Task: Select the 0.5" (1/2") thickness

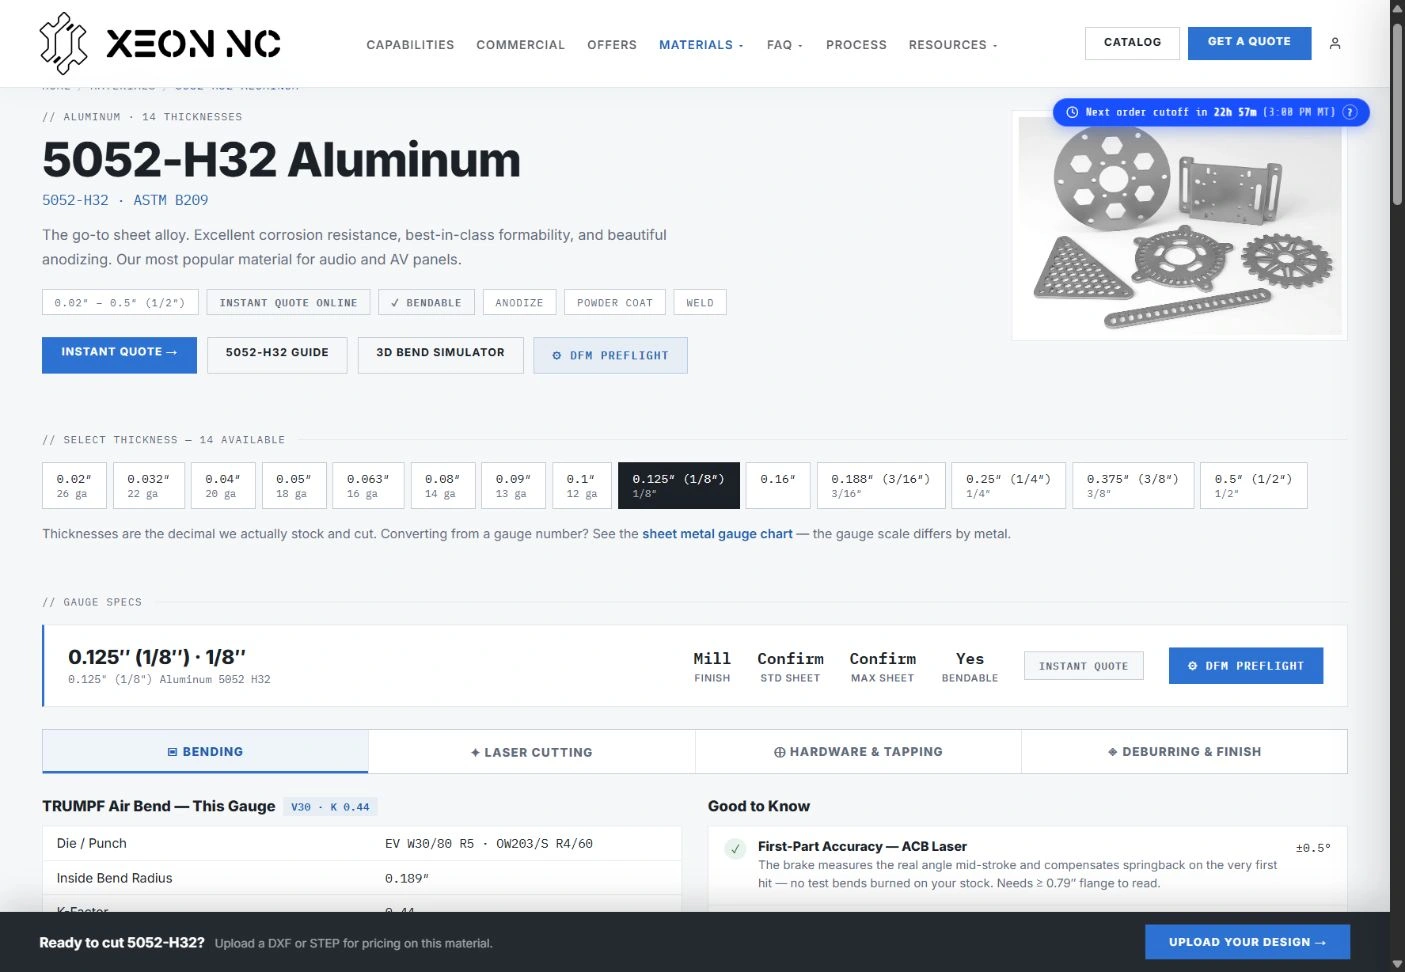Action: click(x=1254, y=486)
